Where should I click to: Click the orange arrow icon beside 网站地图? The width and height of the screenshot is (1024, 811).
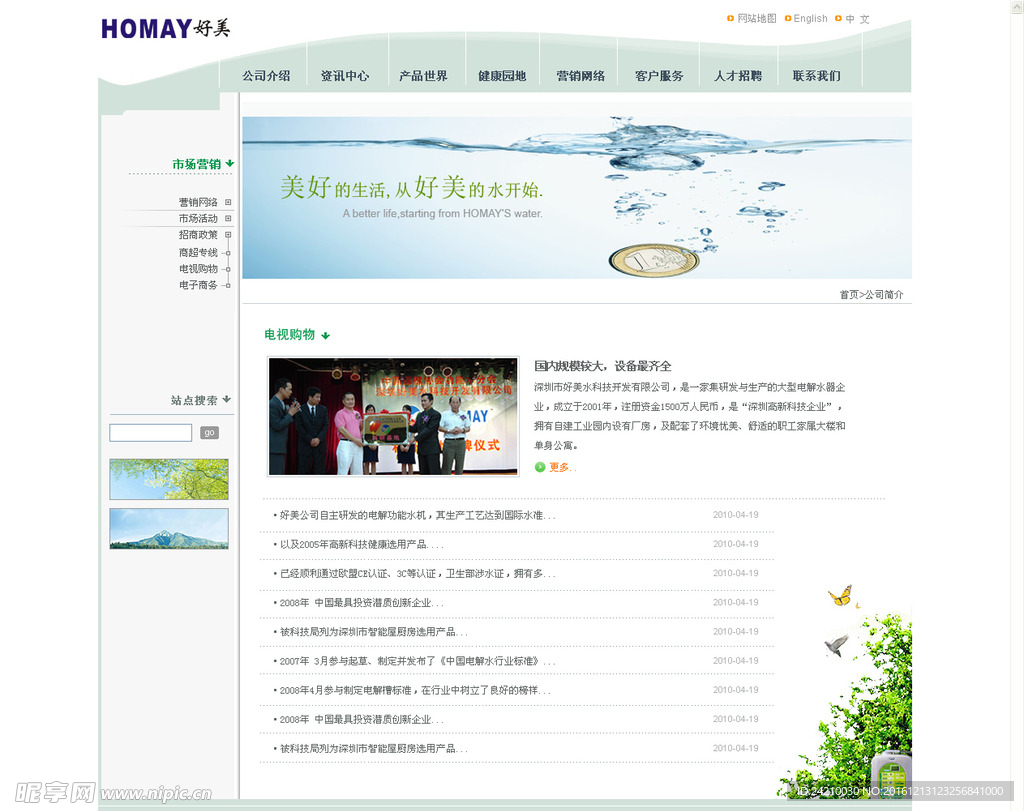click(731, 18)
